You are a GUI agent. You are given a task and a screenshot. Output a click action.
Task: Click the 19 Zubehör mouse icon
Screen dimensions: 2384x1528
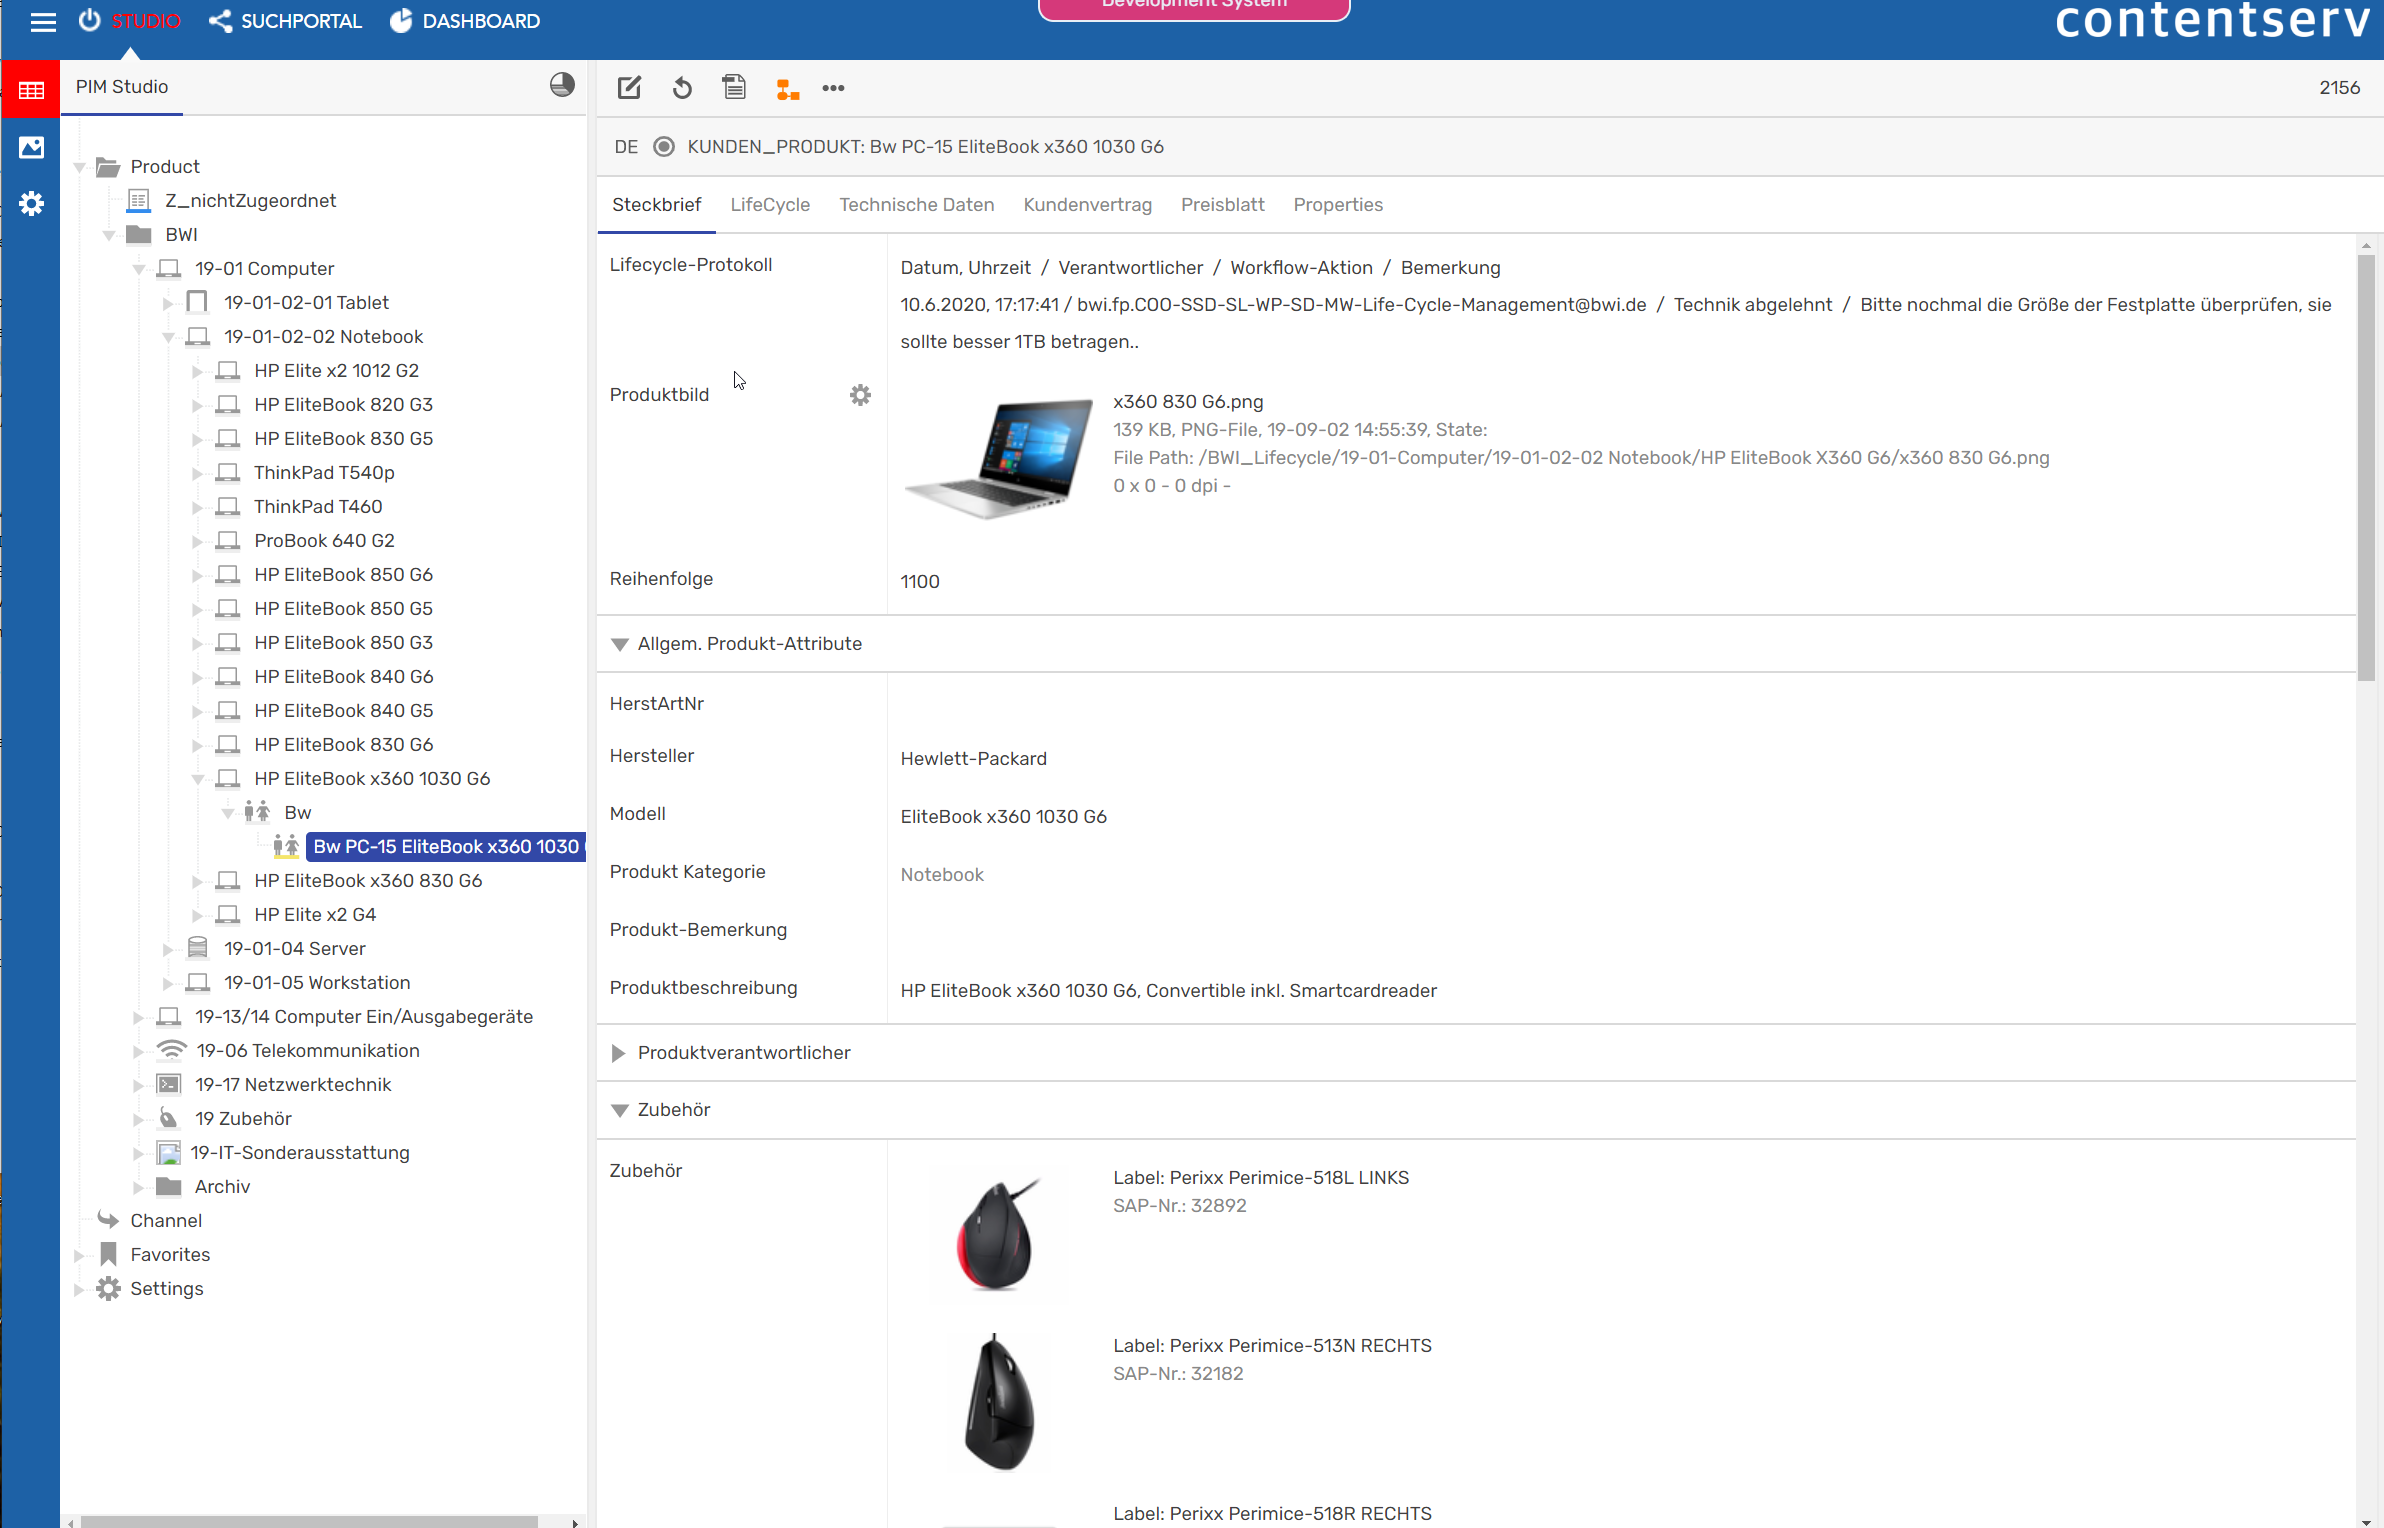point(169,1118)
